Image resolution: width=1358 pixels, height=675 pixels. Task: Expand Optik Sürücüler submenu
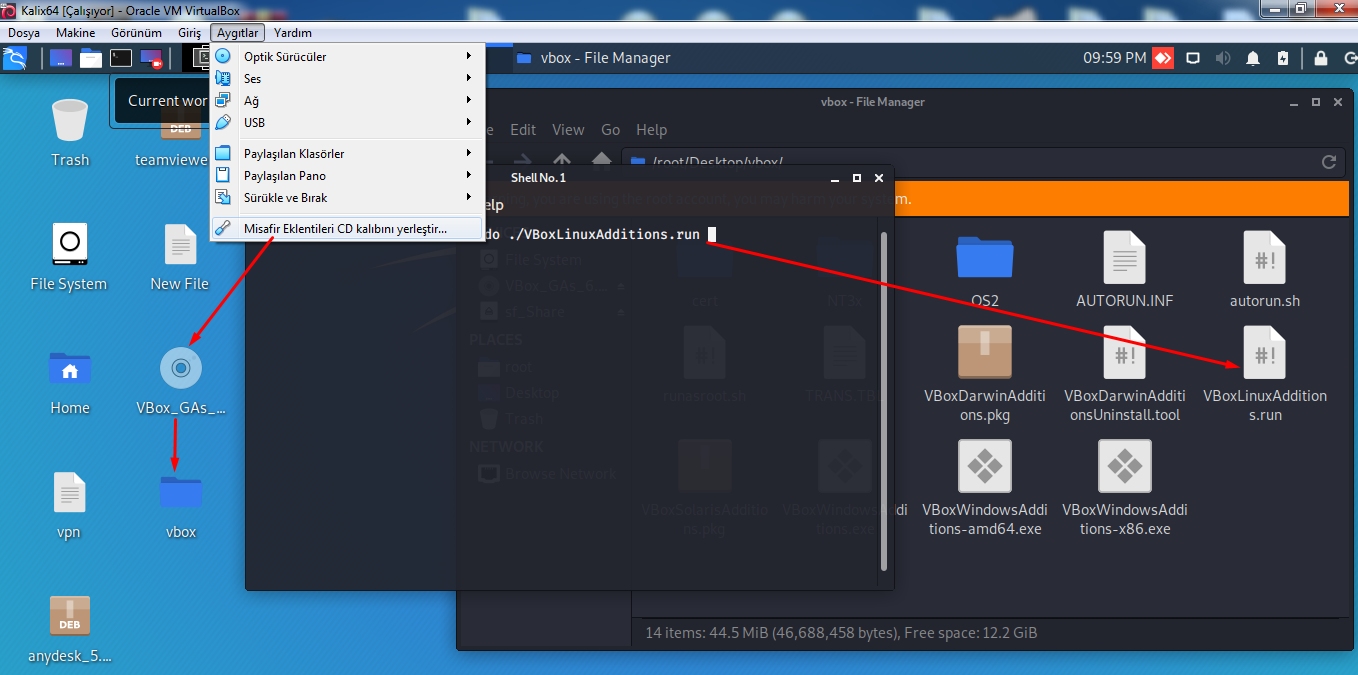click(347, 57)
